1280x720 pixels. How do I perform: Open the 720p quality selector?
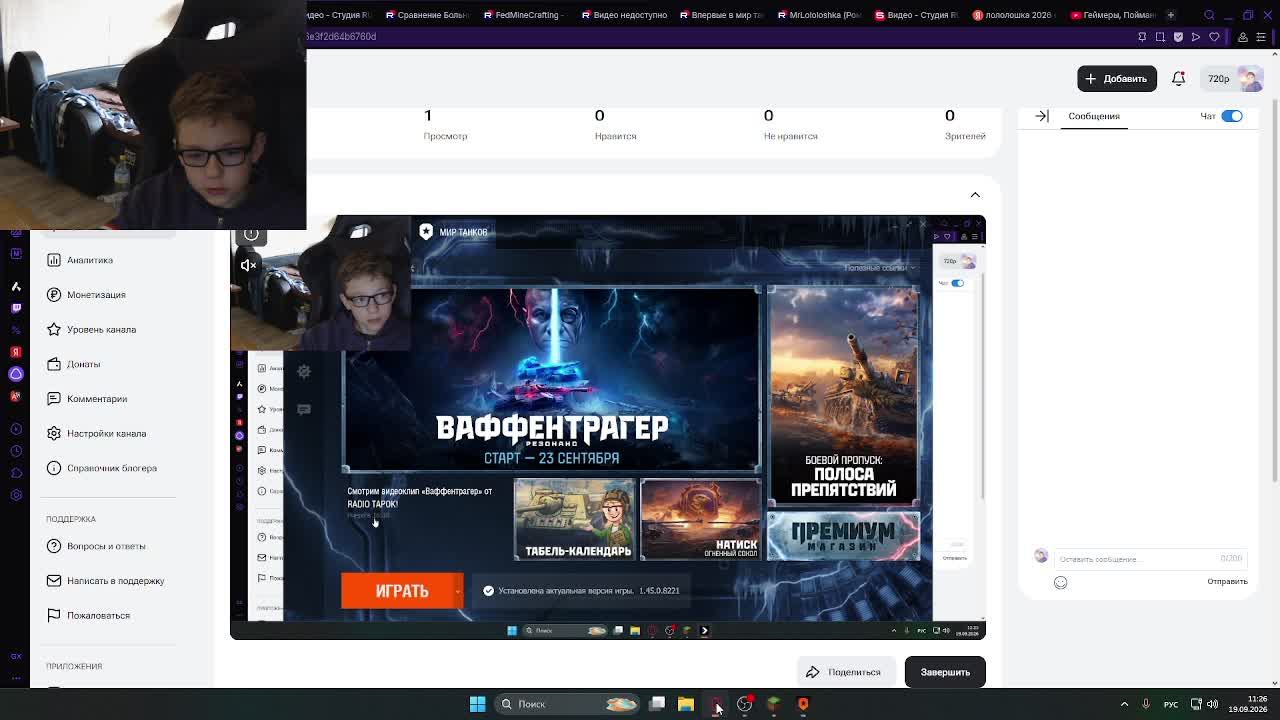click(1218, 79)
